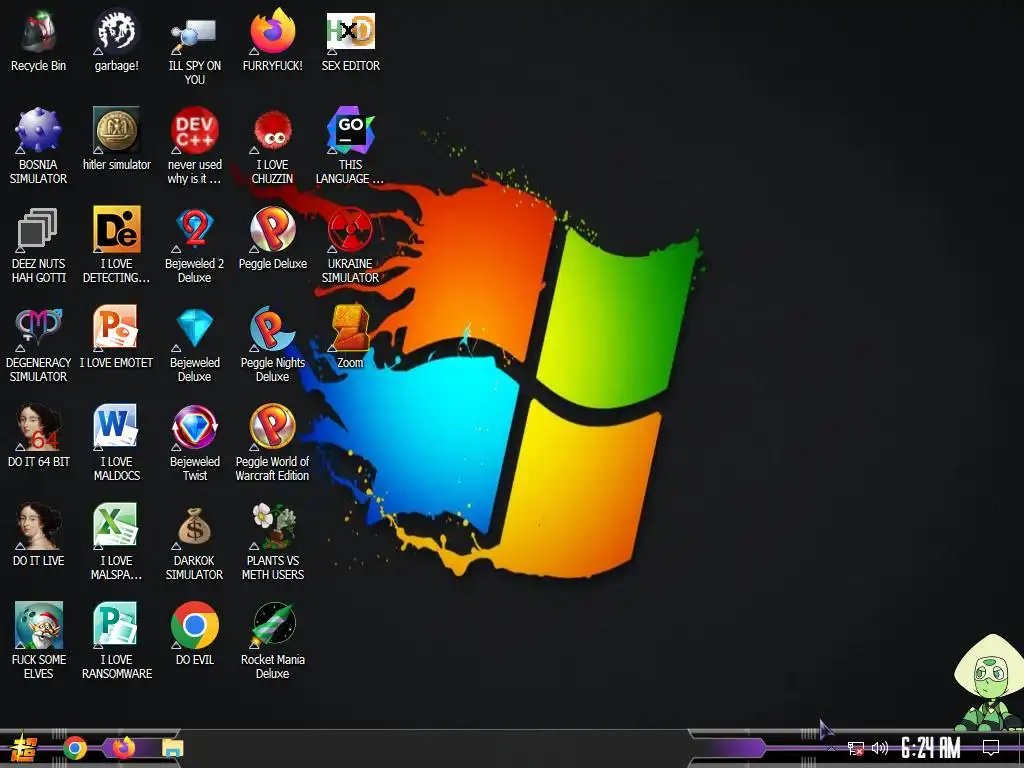Launch Bejeweled 2 Deluxe
Viewport: 1024px width, 768px height.
194,229
